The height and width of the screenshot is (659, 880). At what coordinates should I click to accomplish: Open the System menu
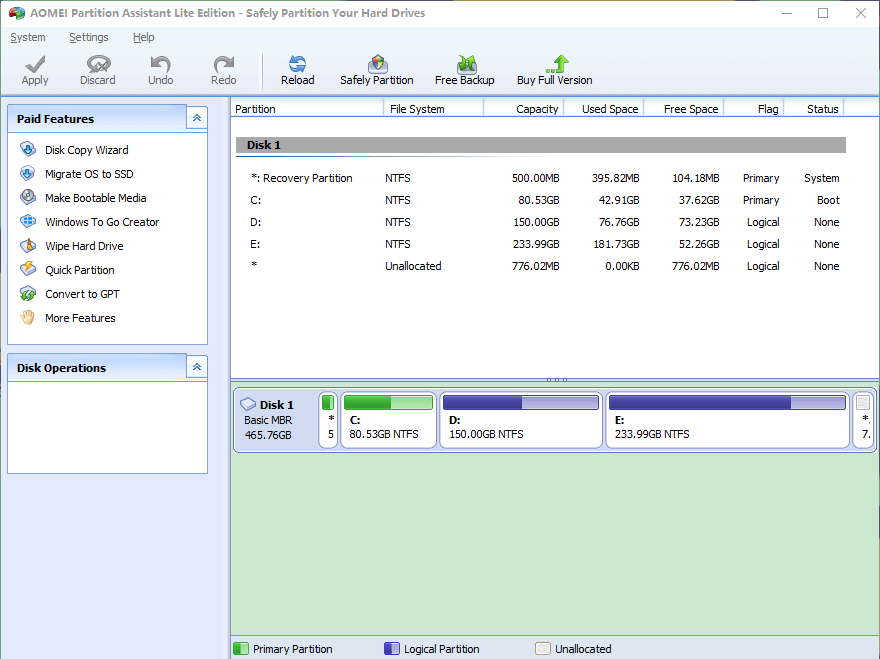click(x=28, y=37)
